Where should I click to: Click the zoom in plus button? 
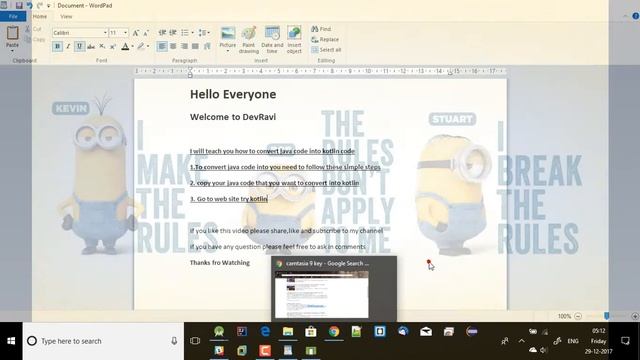[635, 316]
